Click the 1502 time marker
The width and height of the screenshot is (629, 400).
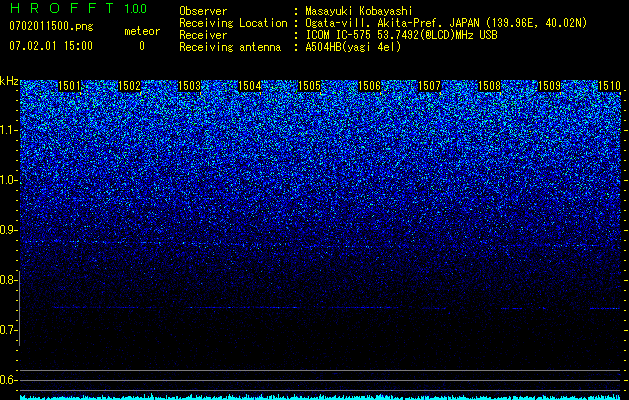pyautogui.click(x=130, y=86)
